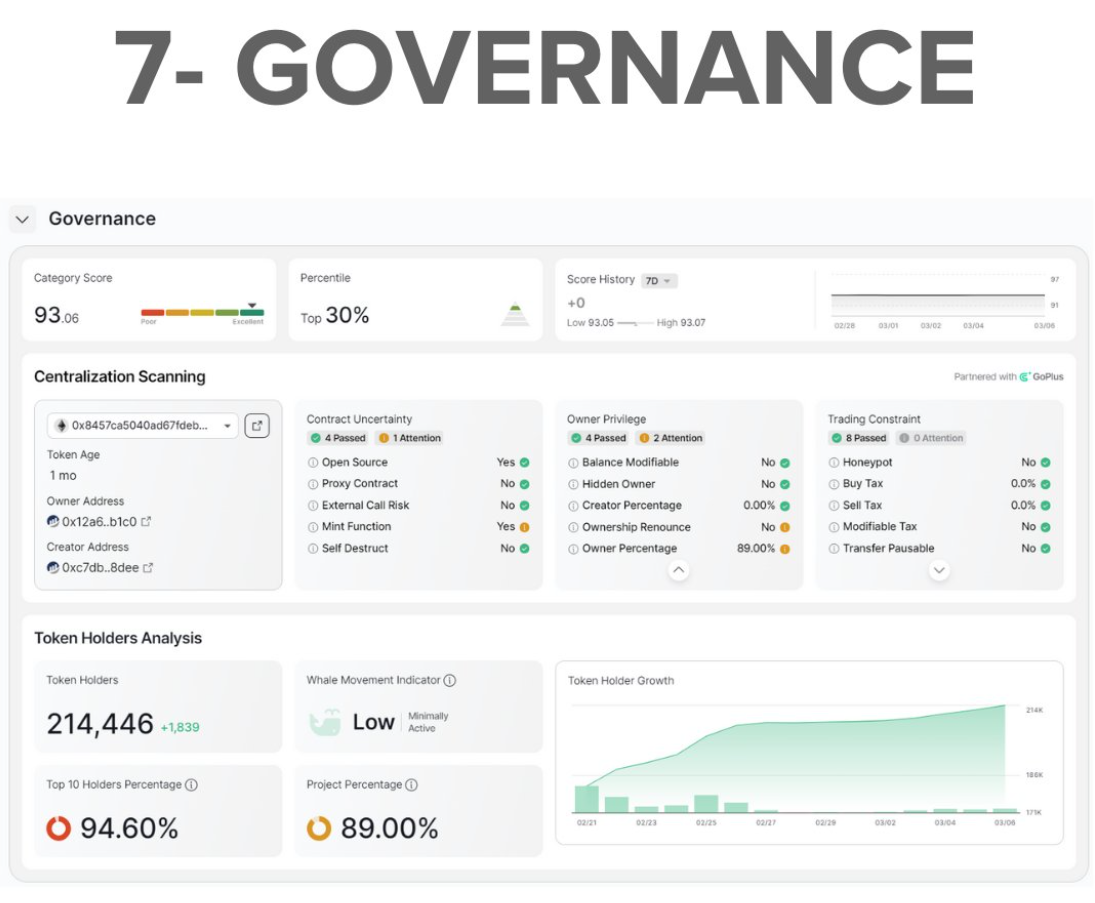Image resolution: width=1095 pixels, height=903 pixels.
Task: Click the green check status for Open Source
Action: [524, 463]
